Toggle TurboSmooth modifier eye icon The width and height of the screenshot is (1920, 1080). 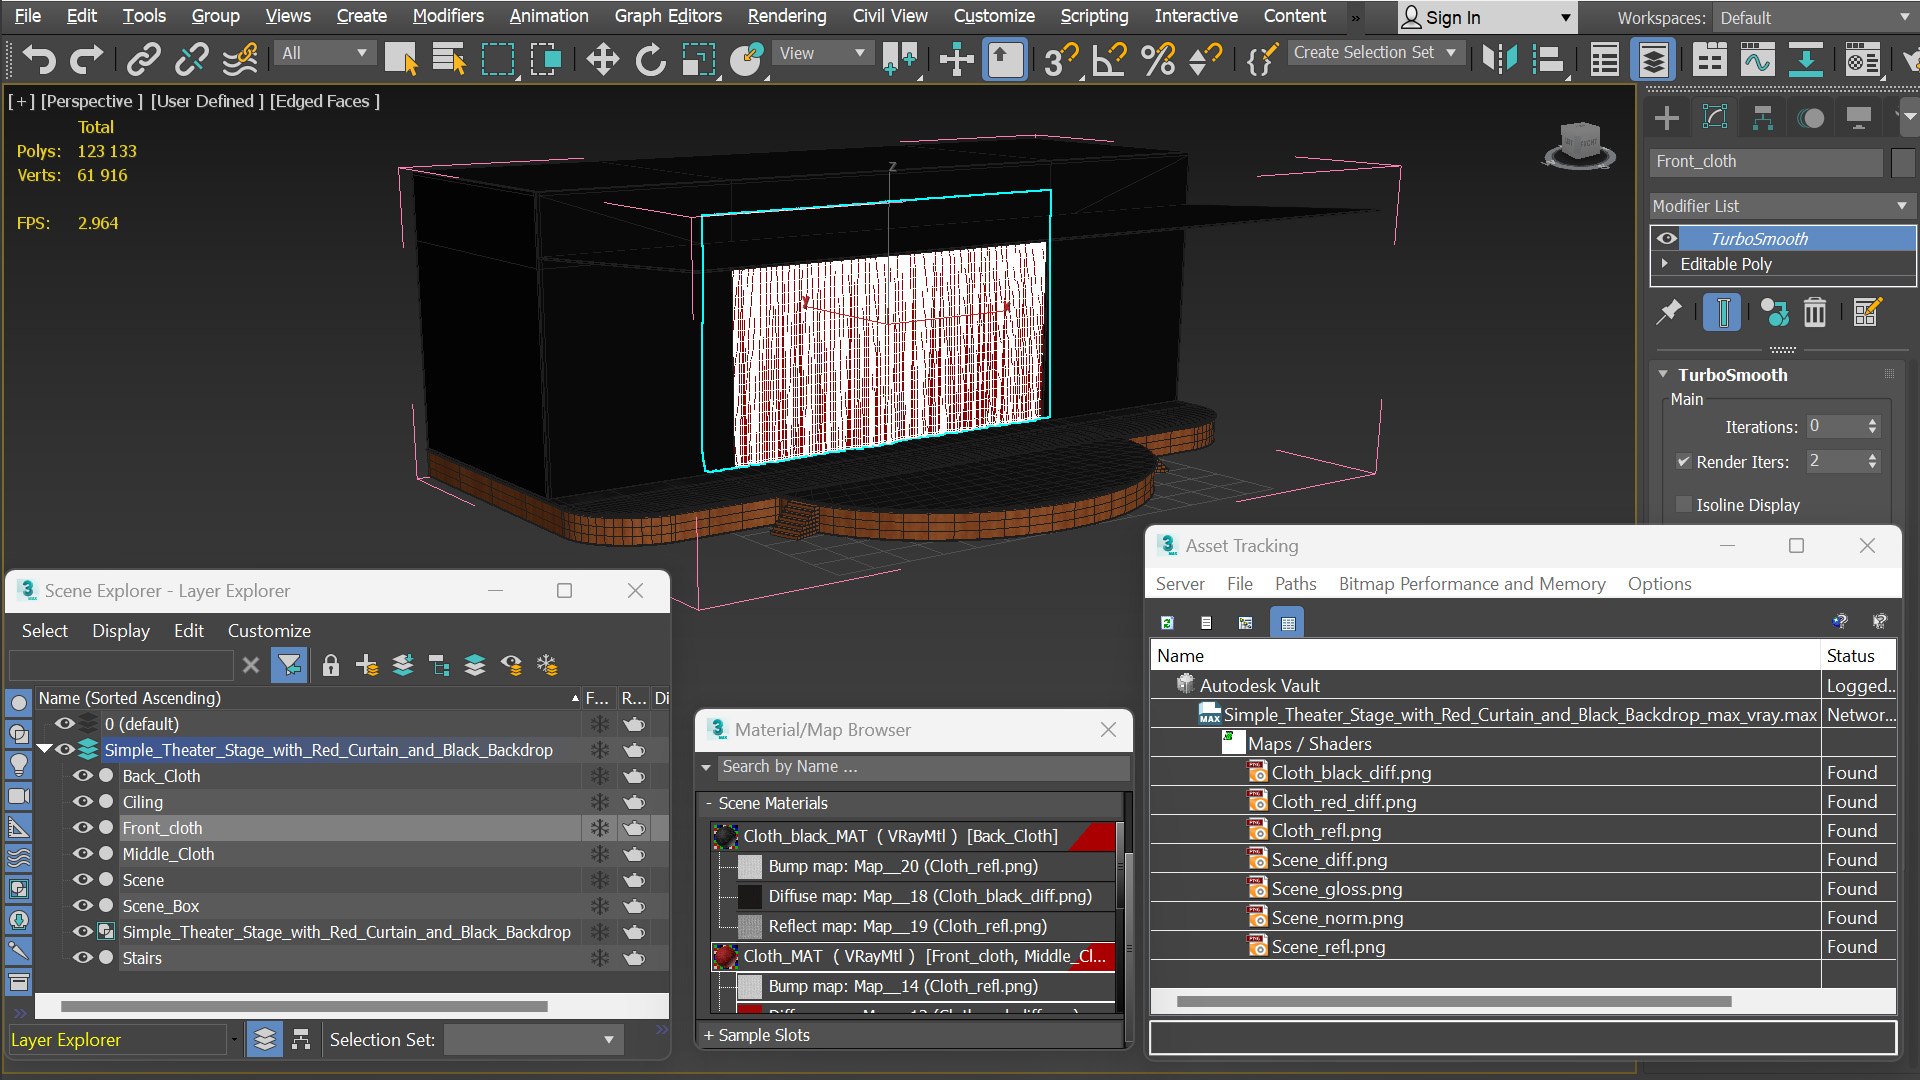[1667, 239]
